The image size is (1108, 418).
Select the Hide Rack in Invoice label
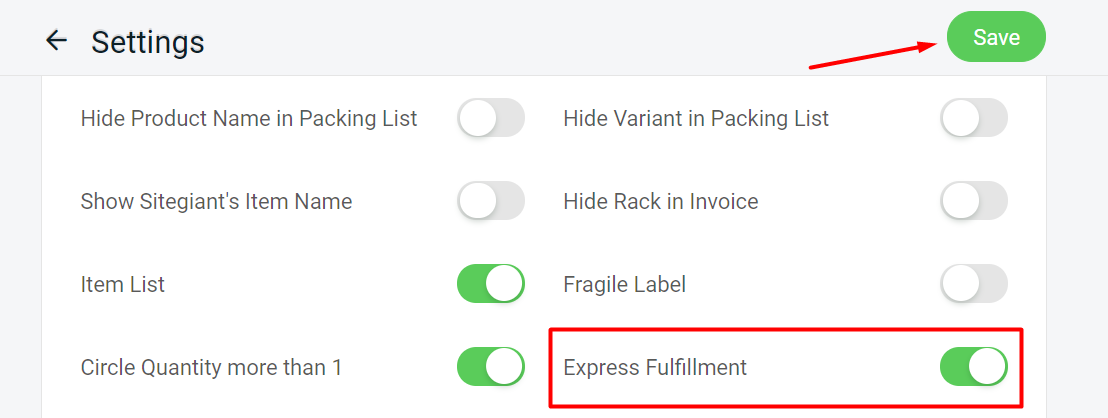tap(661, 201)
